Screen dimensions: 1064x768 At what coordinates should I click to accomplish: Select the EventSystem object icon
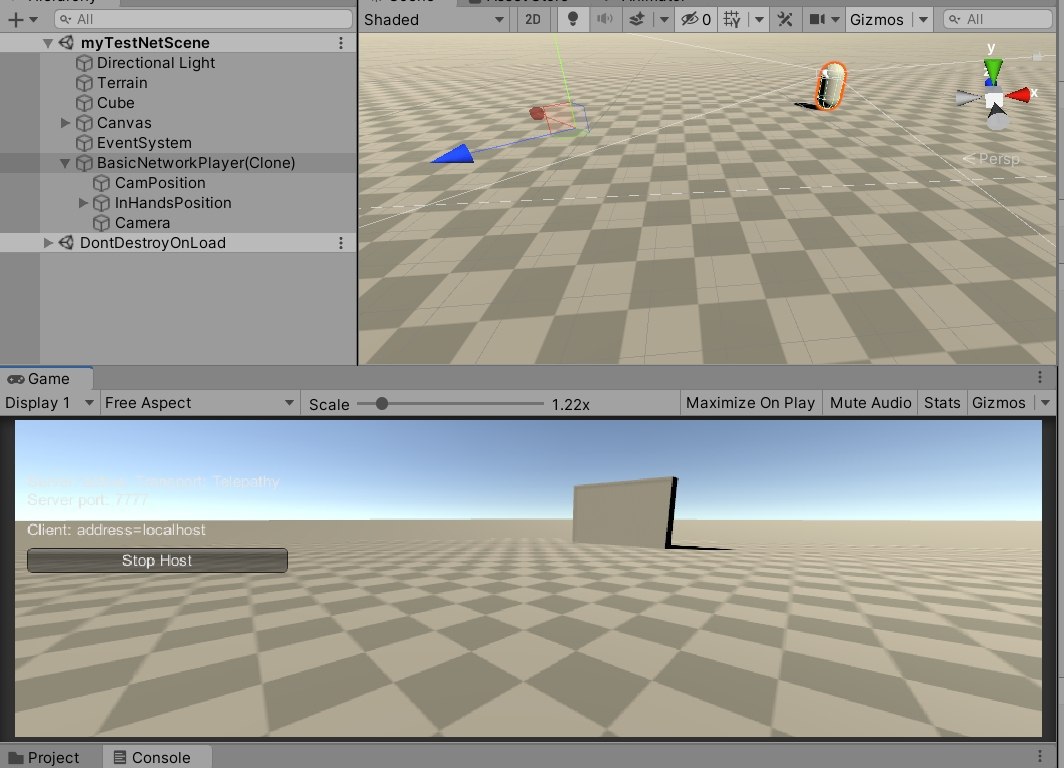click(84, 143)
